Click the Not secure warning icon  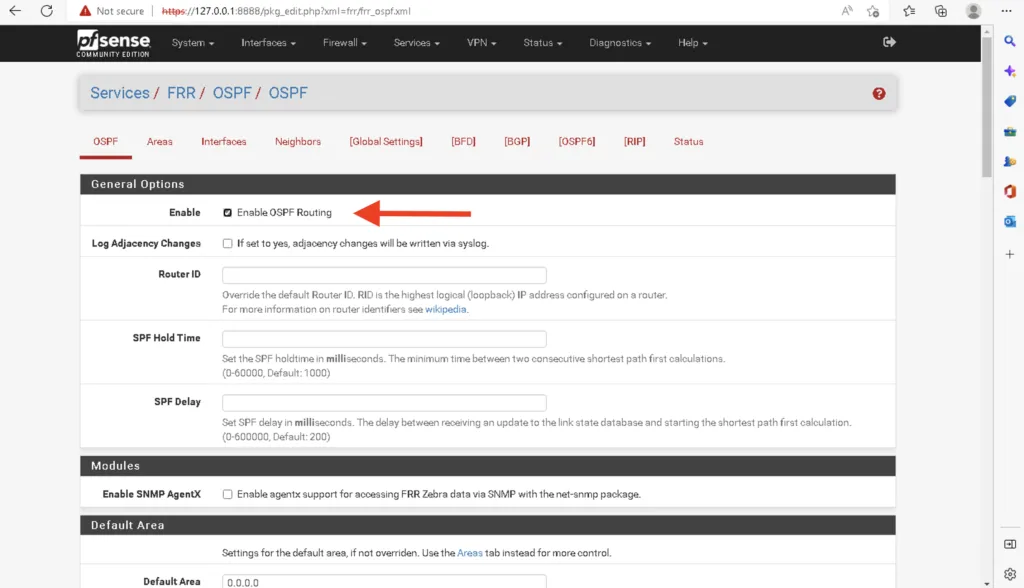pos(85,11)
